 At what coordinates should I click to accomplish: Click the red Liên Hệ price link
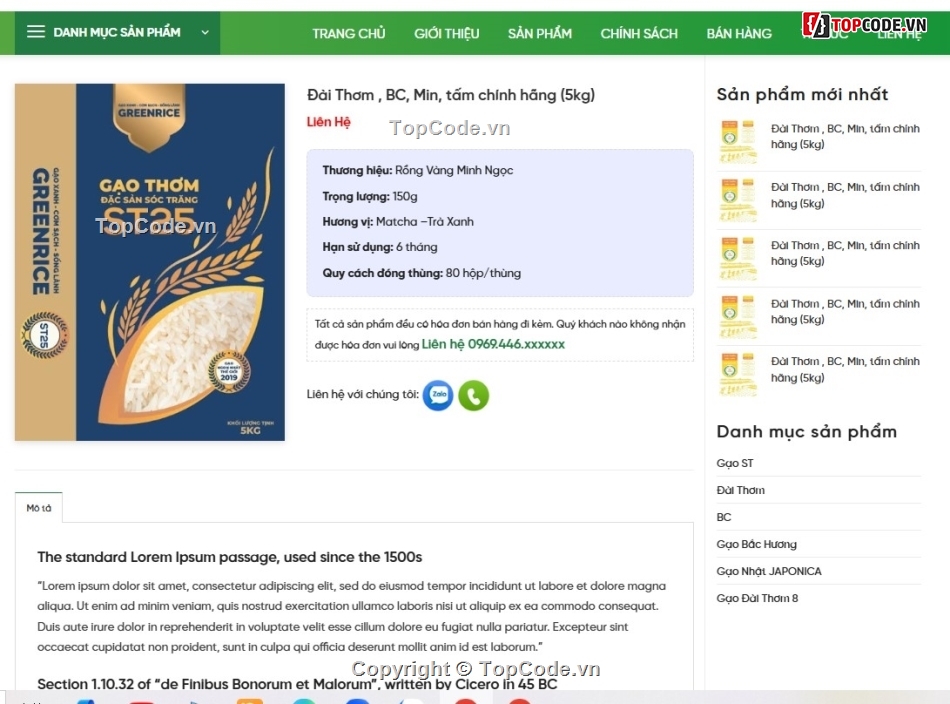tap(328, 122)
